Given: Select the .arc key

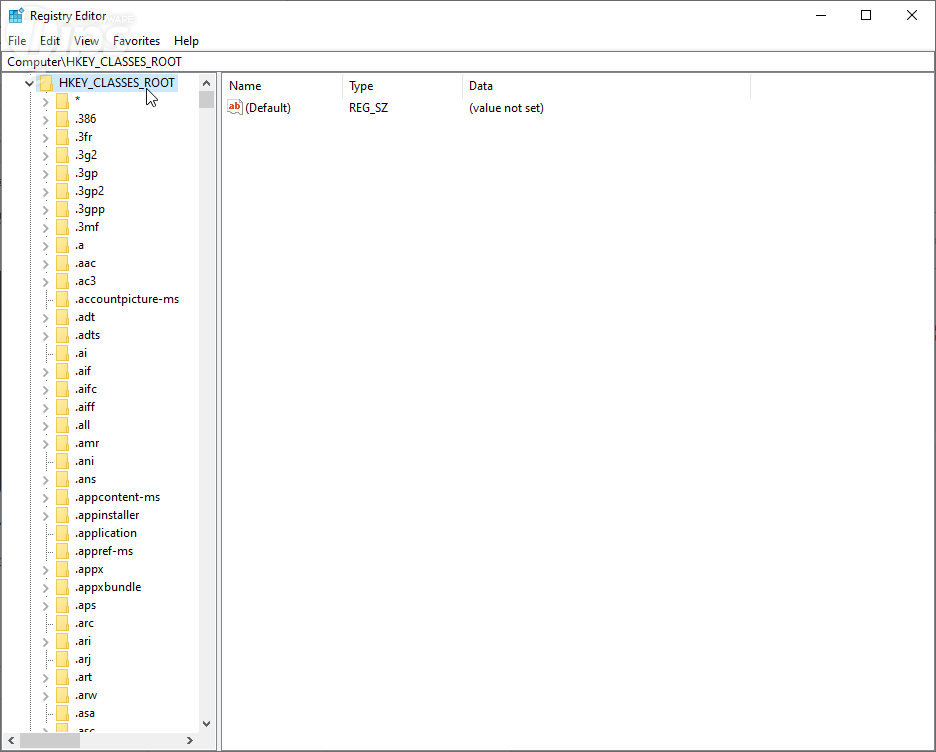Looking at the screenshot, I should tap(84, 623).
